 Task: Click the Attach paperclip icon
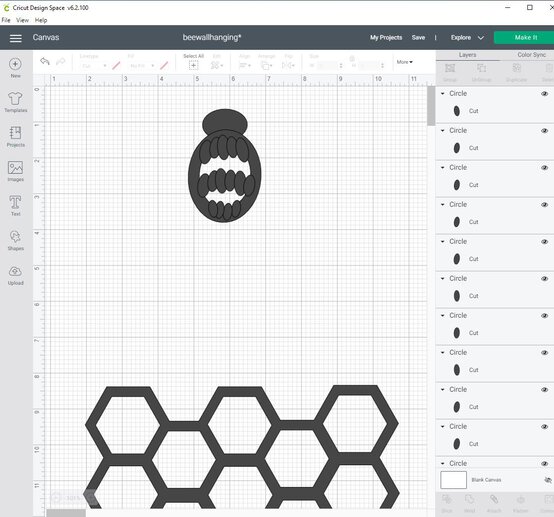pos(494,499)
